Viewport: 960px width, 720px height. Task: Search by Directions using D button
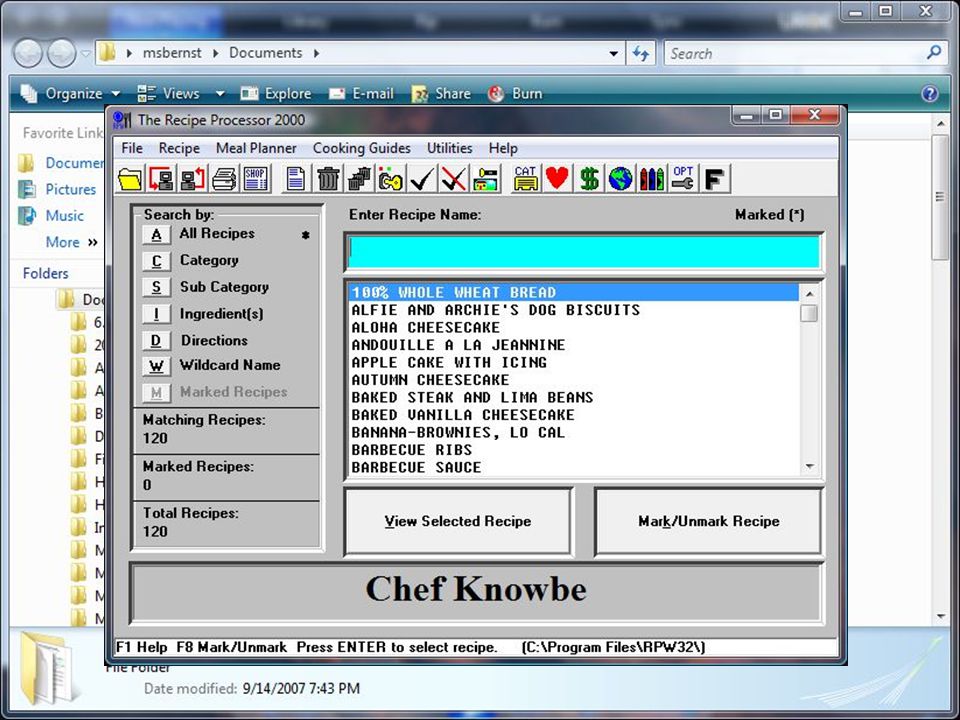[157, 340]
